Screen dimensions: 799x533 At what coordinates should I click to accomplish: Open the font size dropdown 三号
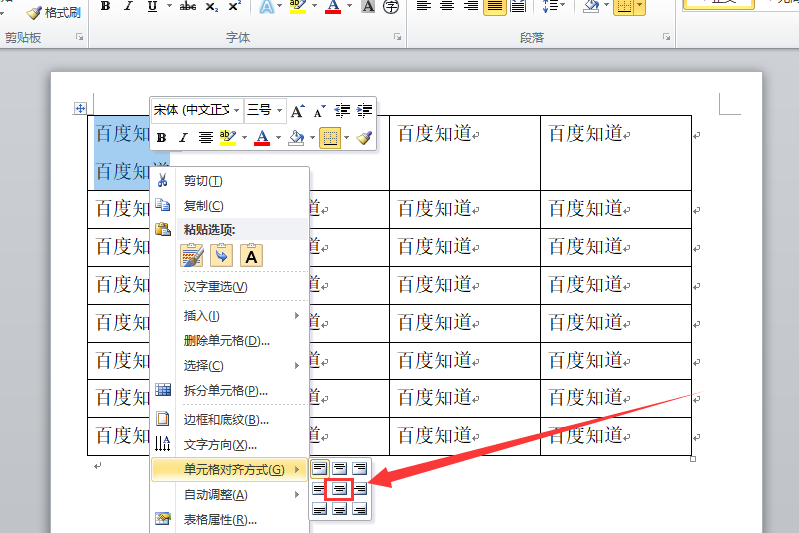click(x=264, y=110)
